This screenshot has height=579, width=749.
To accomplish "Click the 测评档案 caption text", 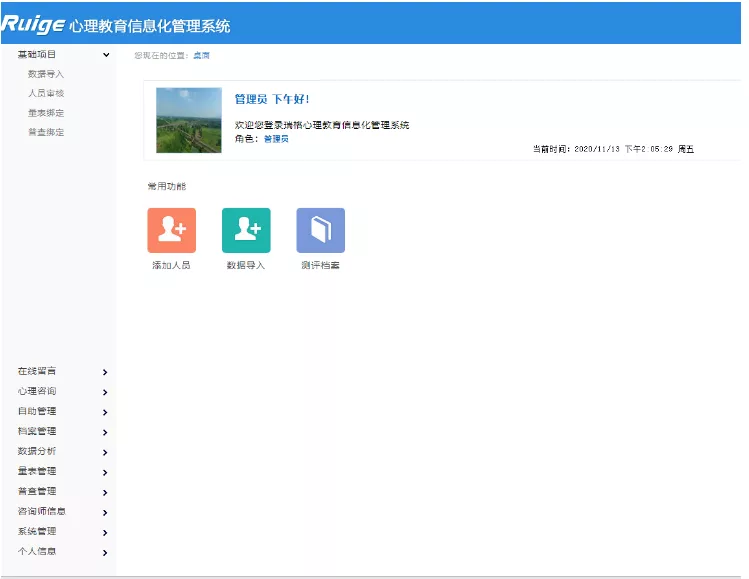I will click(320, 266).
